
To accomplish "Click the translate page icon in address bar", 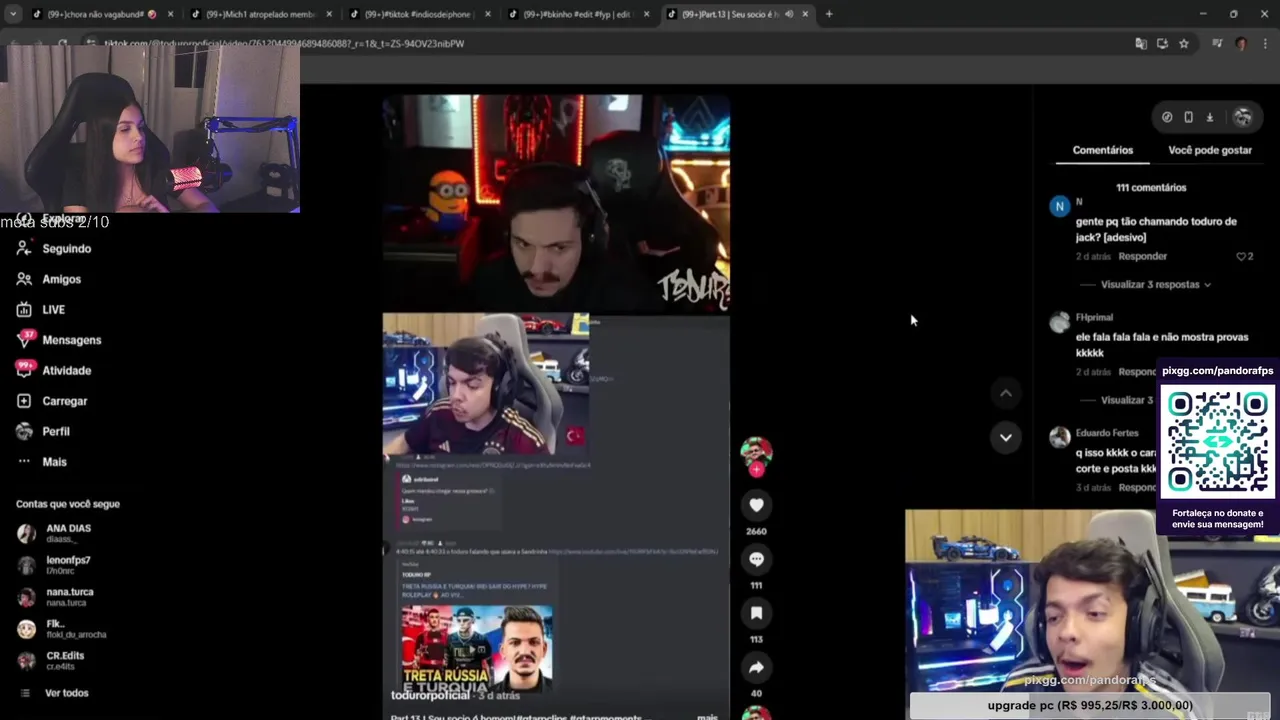I will [1141, 44].
